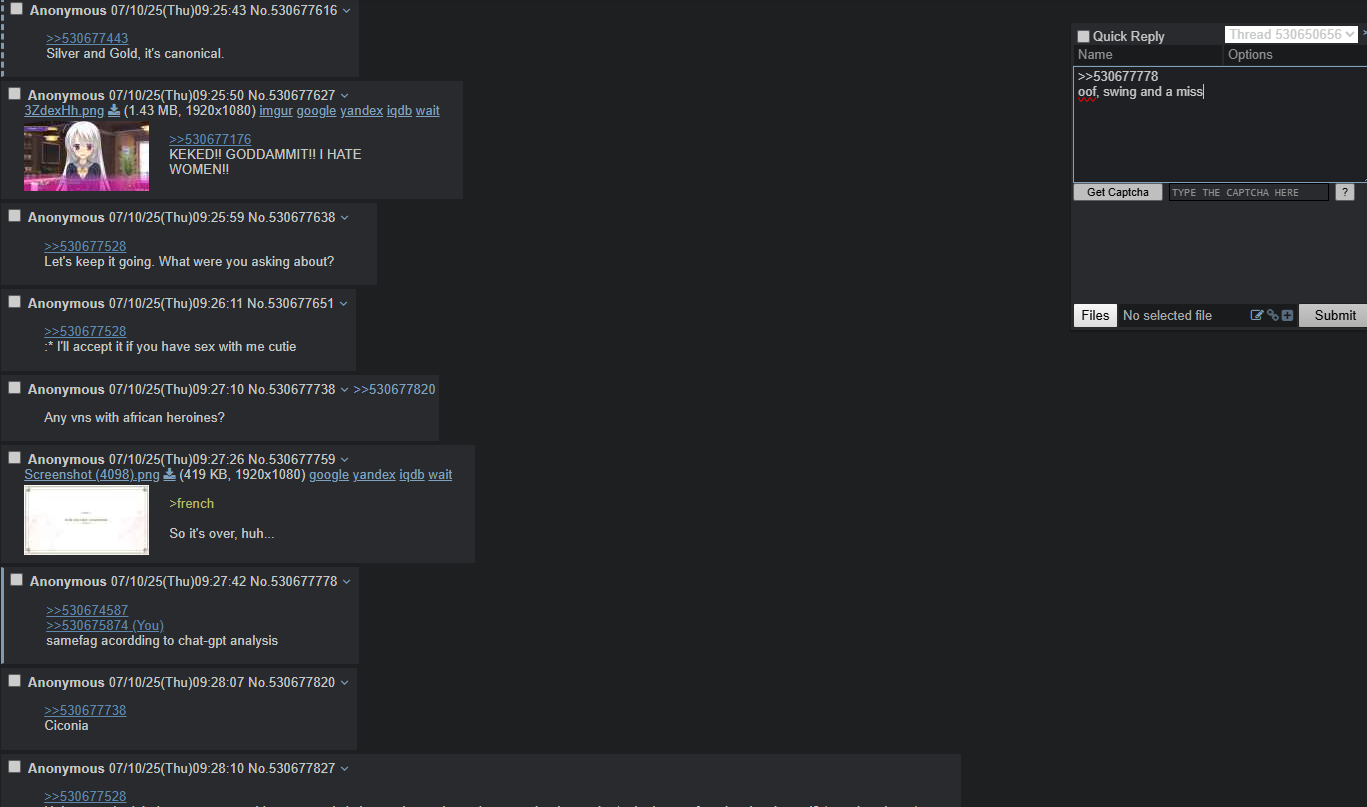Click the iqdb link for Screenshot (4098).png
The image size is (1367, 807).
[412, 475]
